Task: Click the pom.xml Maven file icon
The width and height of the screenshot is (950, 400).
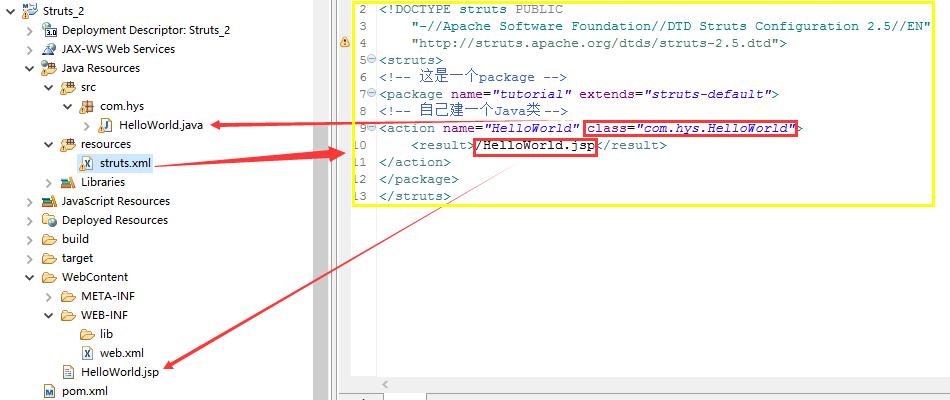Action: tap(48, 392)
